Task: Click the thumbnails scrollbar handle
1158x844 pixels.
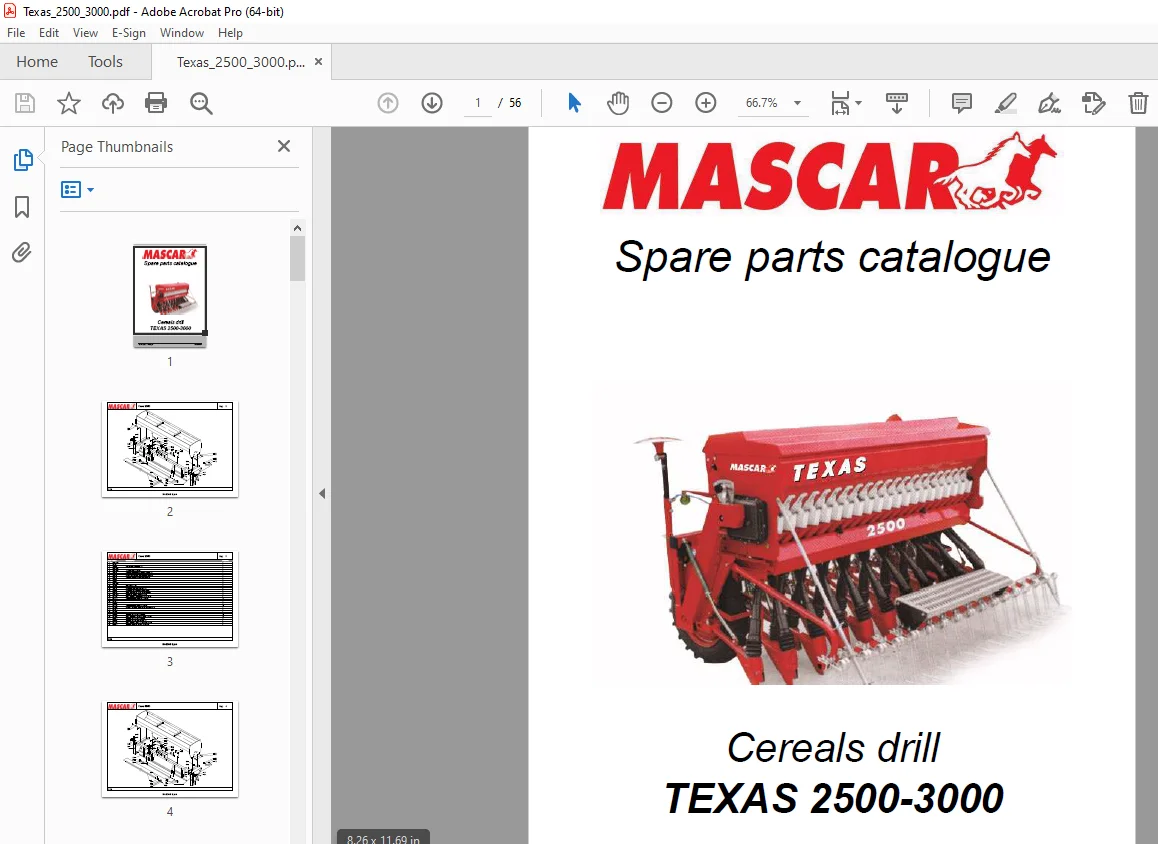Action: 297,258
